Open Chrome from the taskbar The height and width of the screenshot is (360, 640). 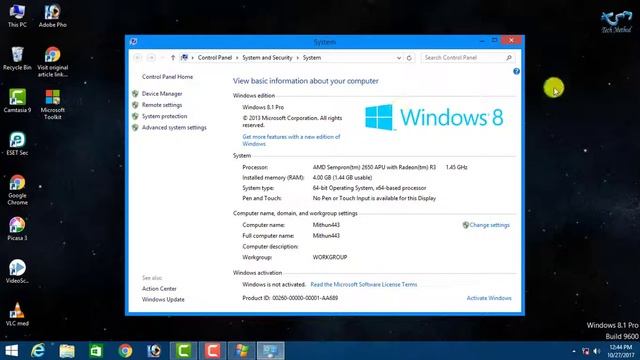(x=125, y=351)
